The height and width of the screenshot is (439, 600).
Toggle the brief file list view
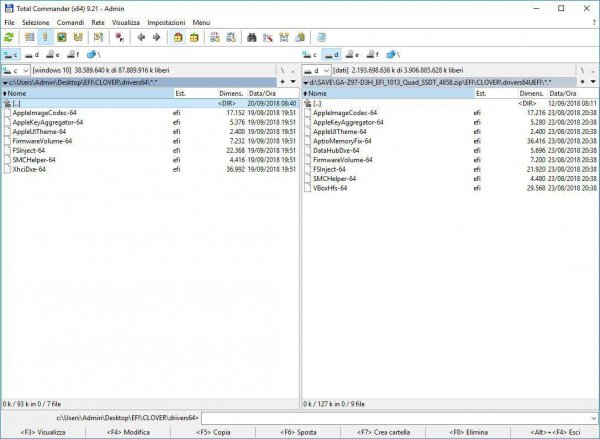click(30, 37)
